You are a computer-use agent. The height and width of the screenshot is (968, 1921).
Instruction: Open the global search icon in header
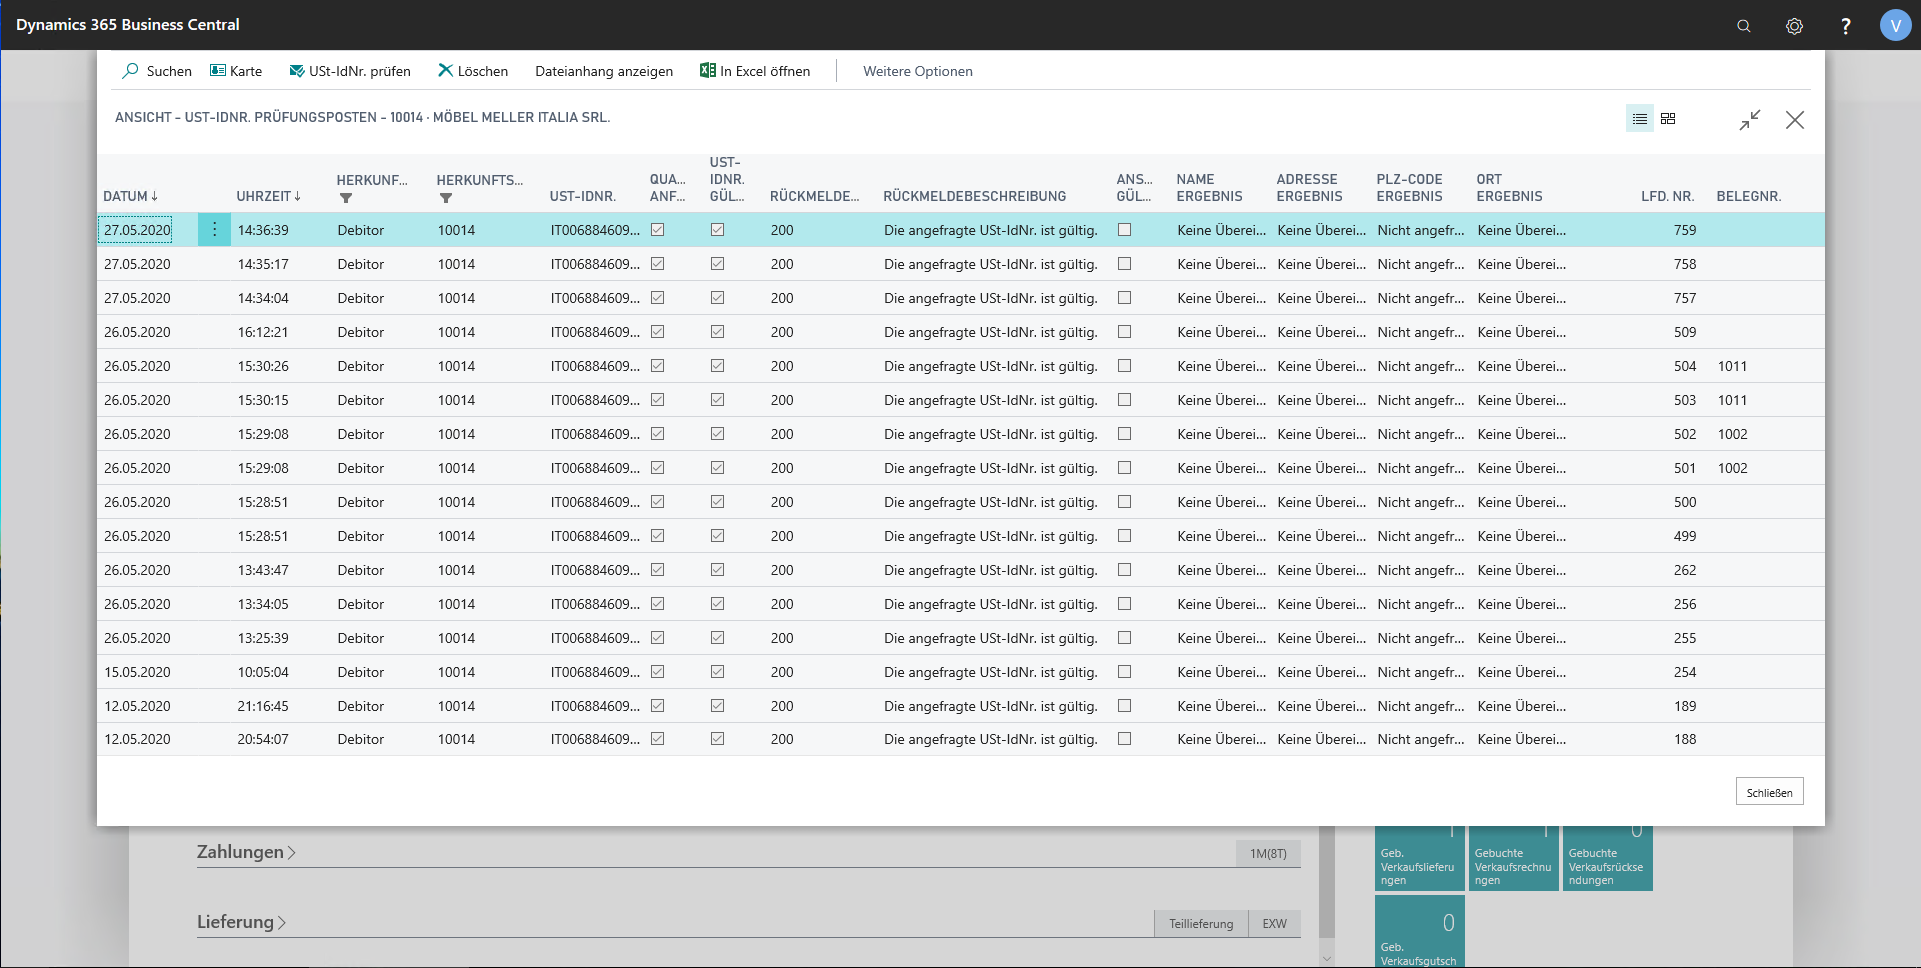1744,26
